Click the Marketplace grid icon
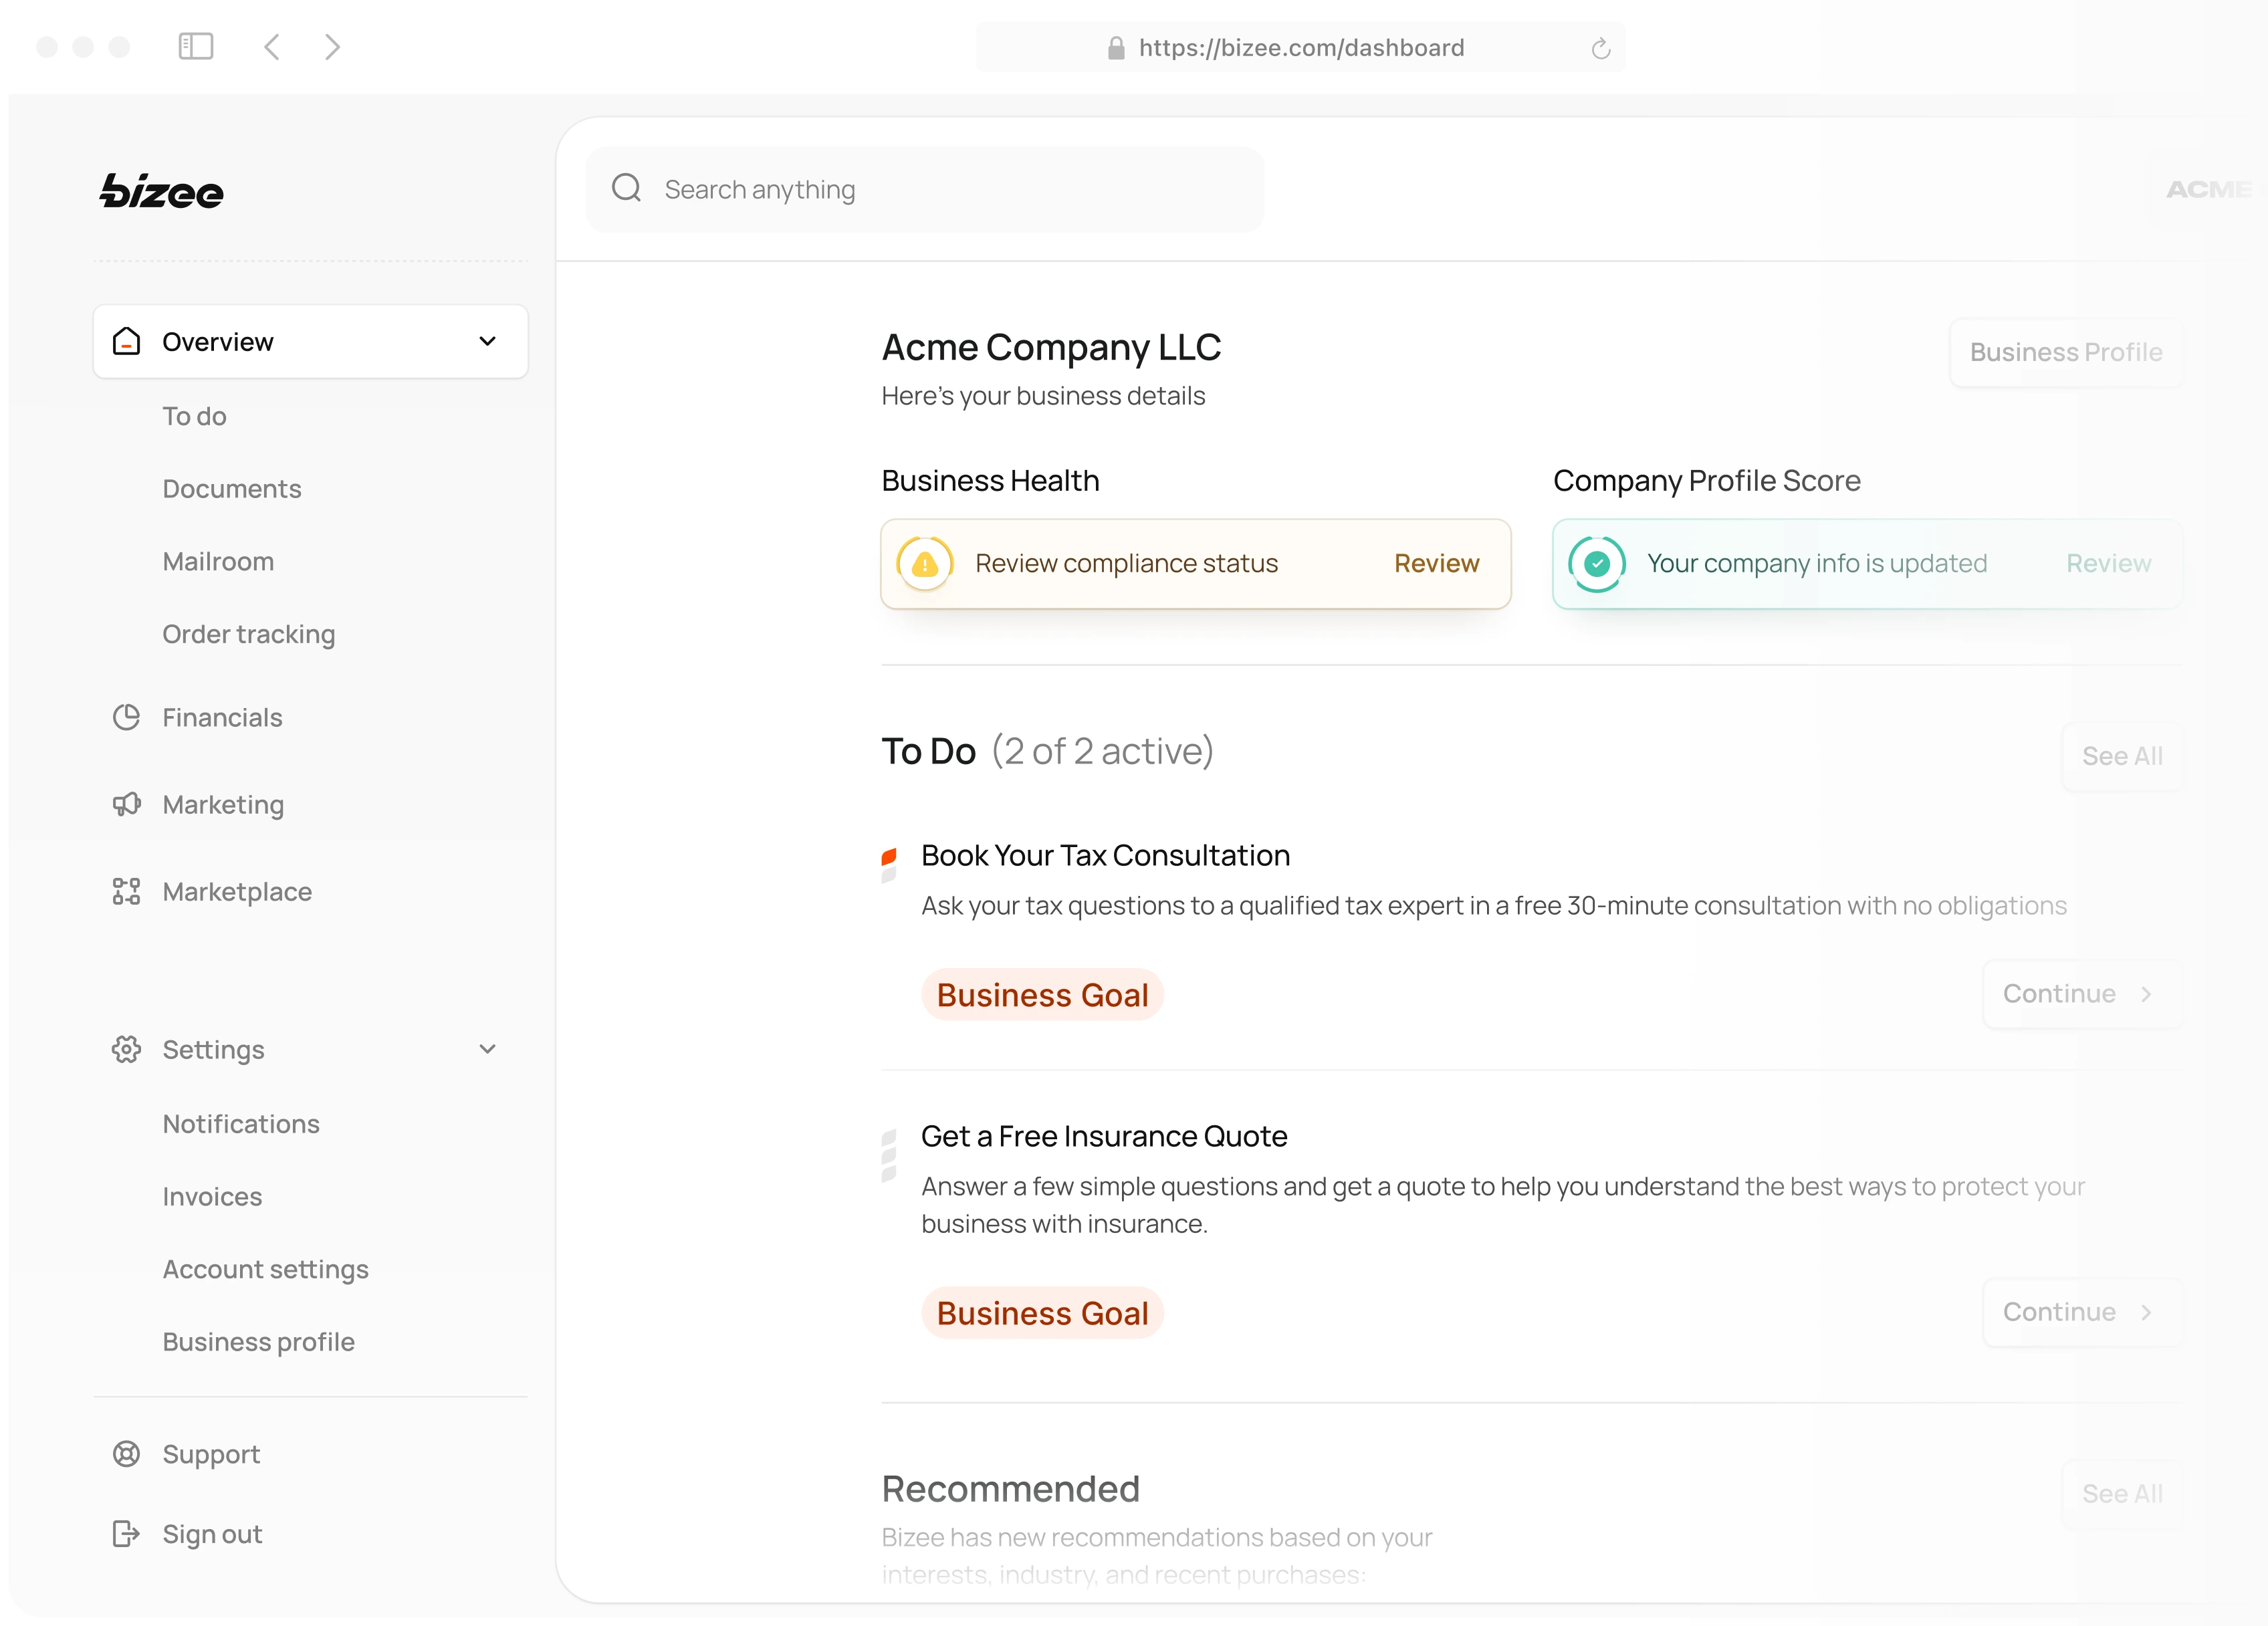The width and height of the screenshot is (2268, 1626). tap(126, 891)
